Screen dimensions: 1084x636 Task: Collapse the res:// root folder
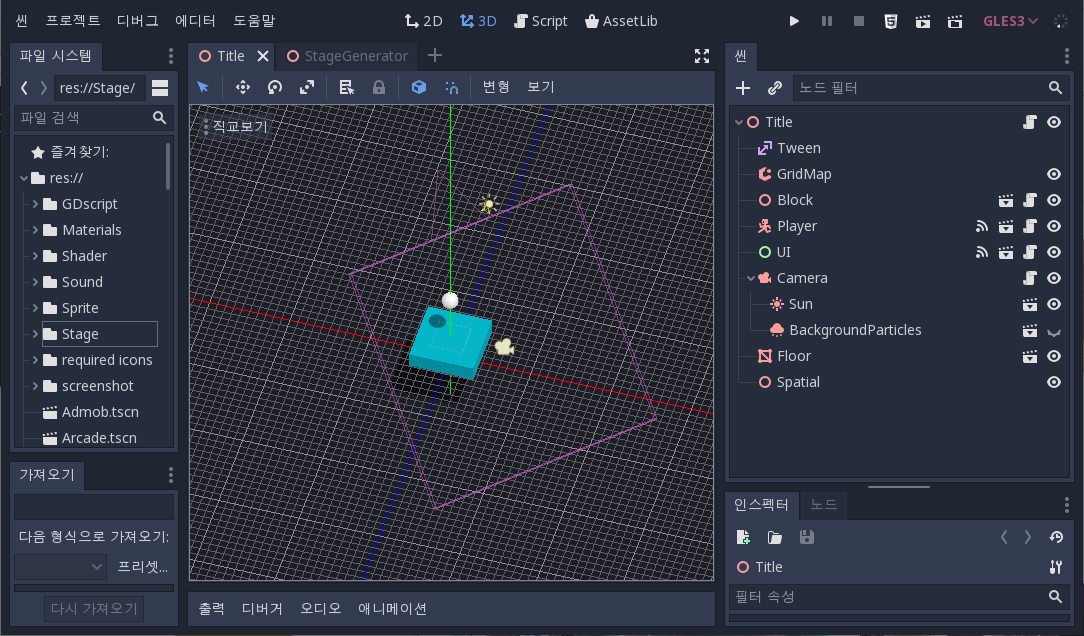[x=24, y=178]
